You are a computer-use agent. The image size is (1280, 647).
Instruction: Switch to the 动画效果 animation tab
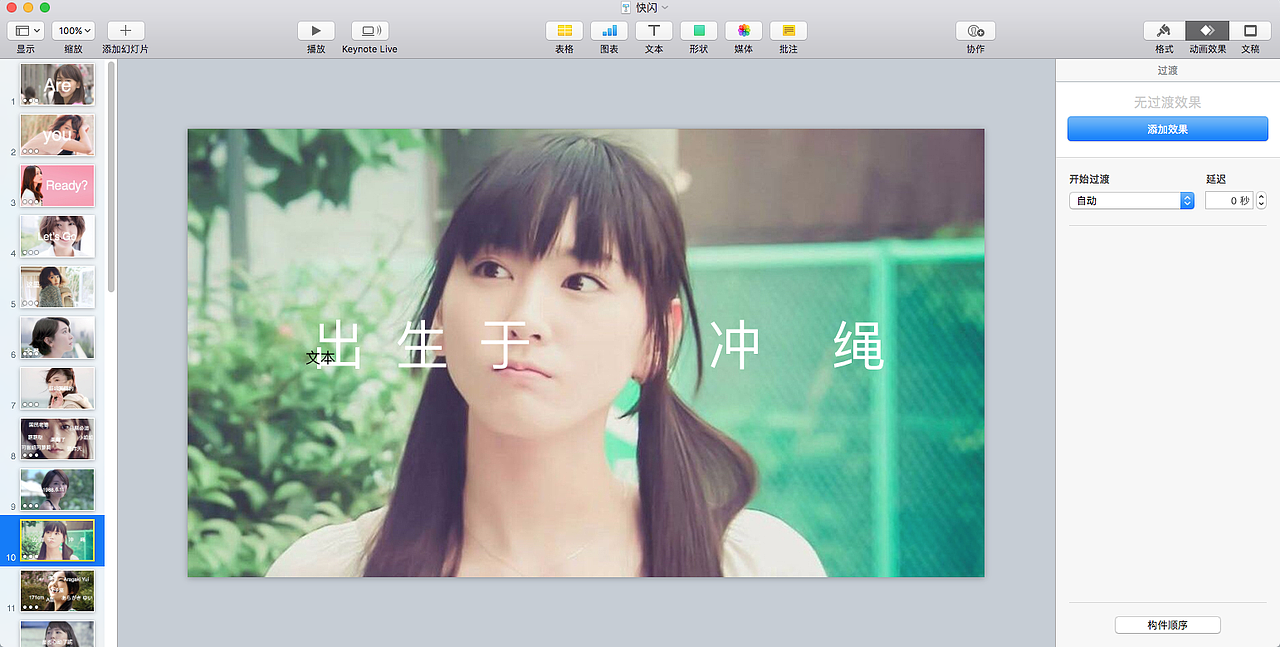point(1207,31)
